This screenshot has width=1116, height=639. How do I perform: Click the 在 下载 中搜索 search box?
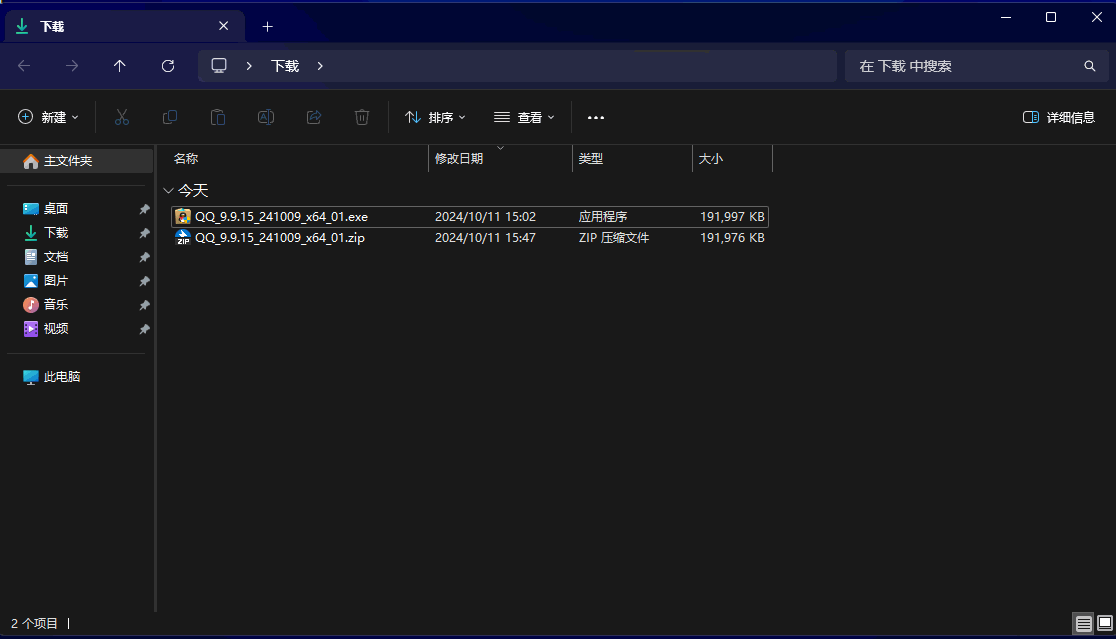click(965, 66)
